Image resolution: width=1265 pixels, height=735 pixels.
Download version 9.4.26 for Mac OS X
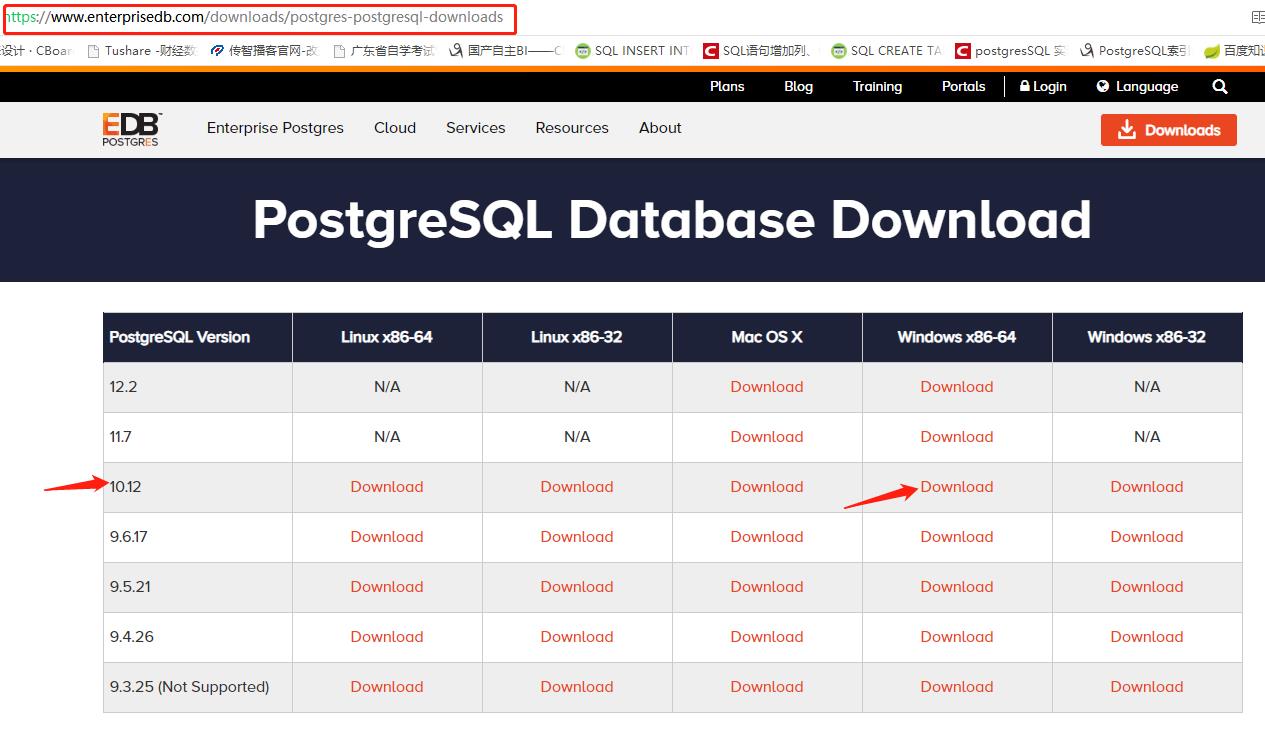[767, 637]
